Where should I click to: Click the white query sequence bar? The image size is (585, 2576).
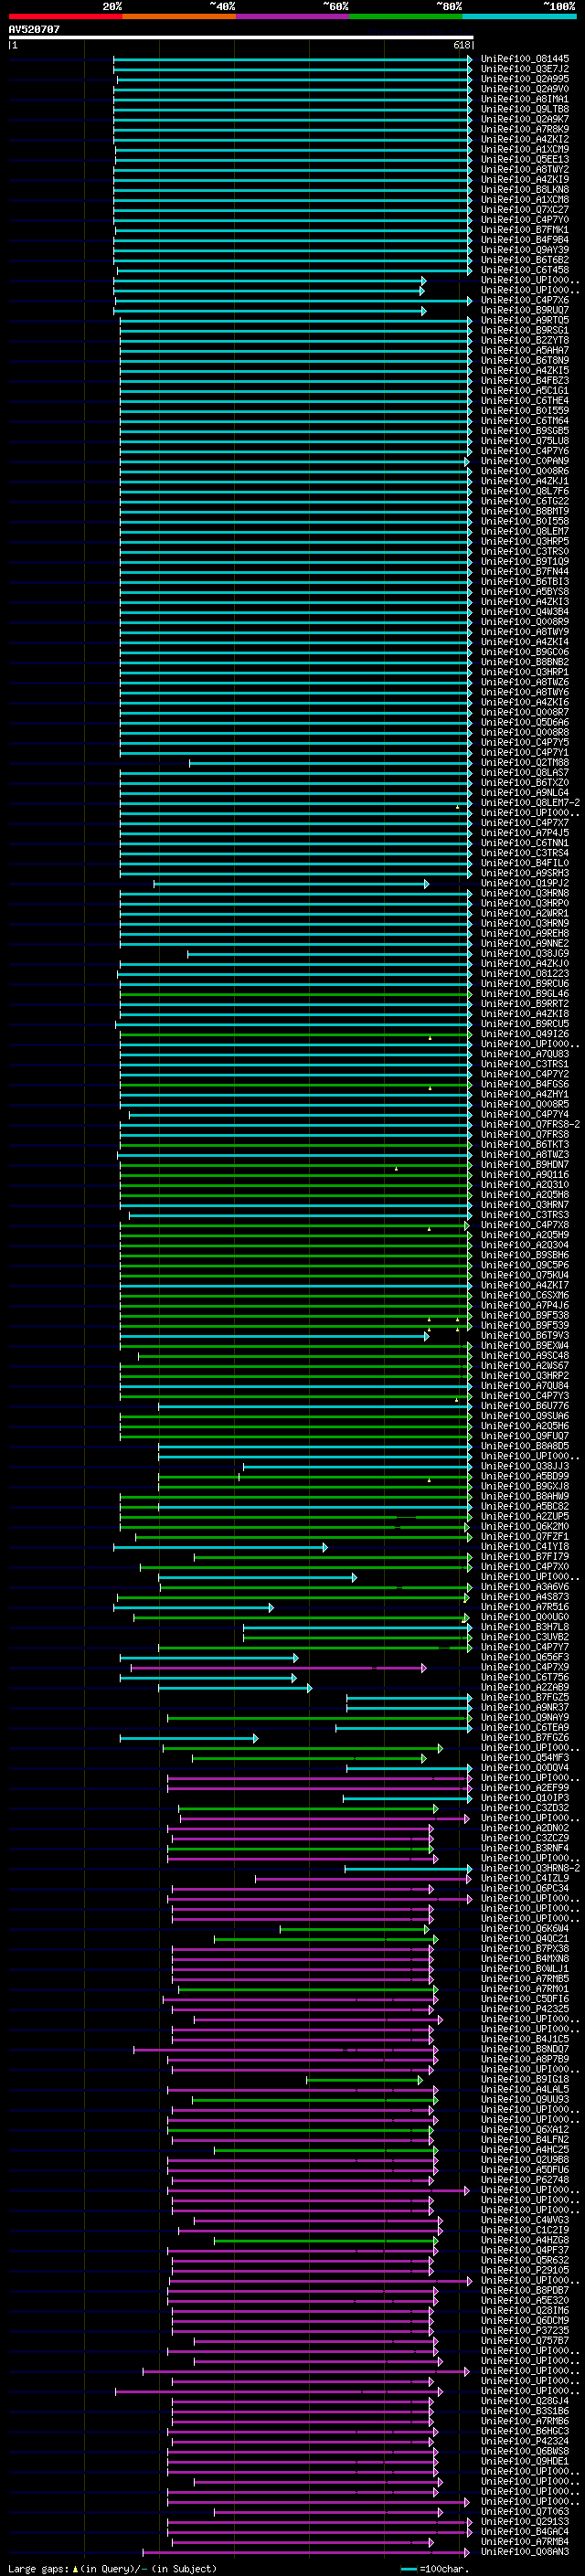click(241, 38)
